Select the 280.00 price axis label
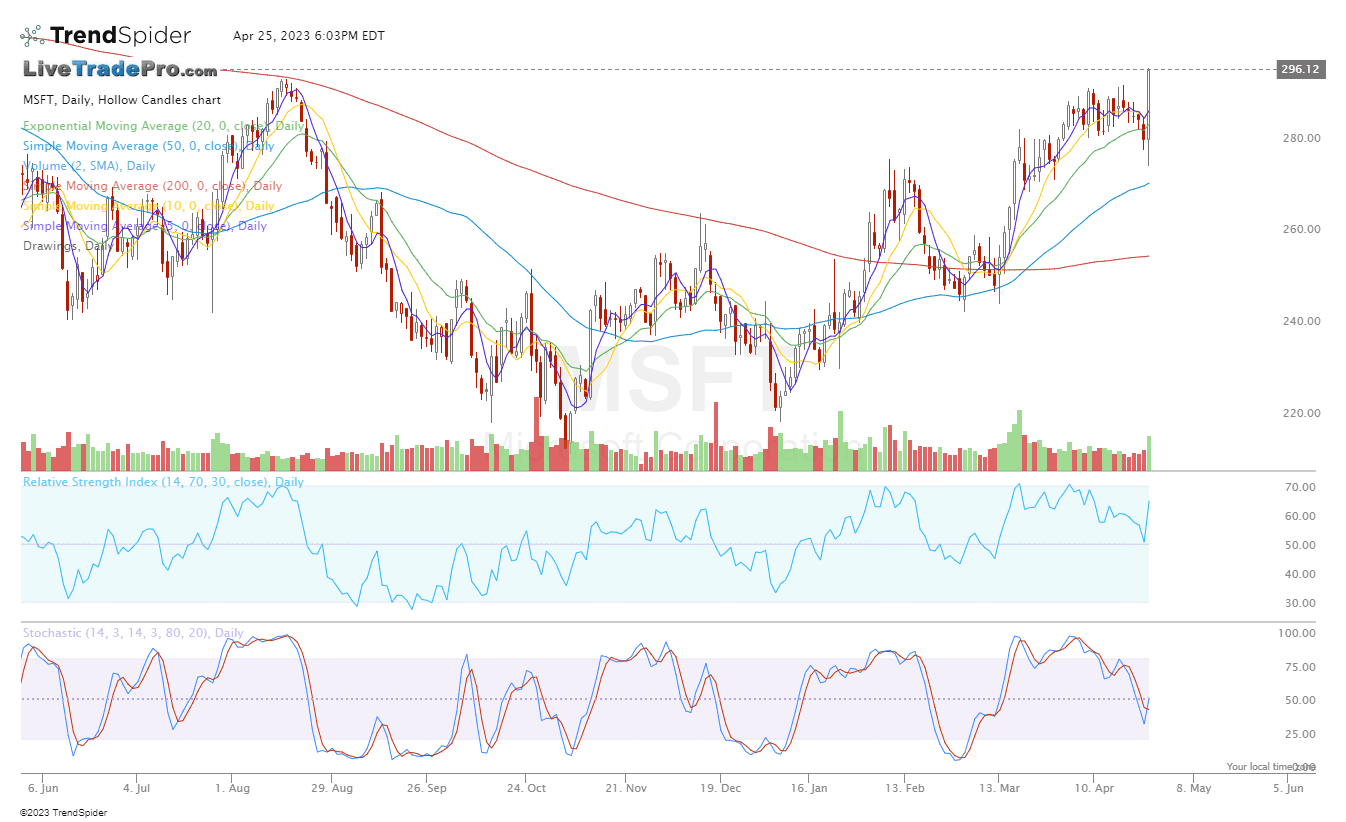The width and height of the screenshot is (1346, 822). [1300, 138]
